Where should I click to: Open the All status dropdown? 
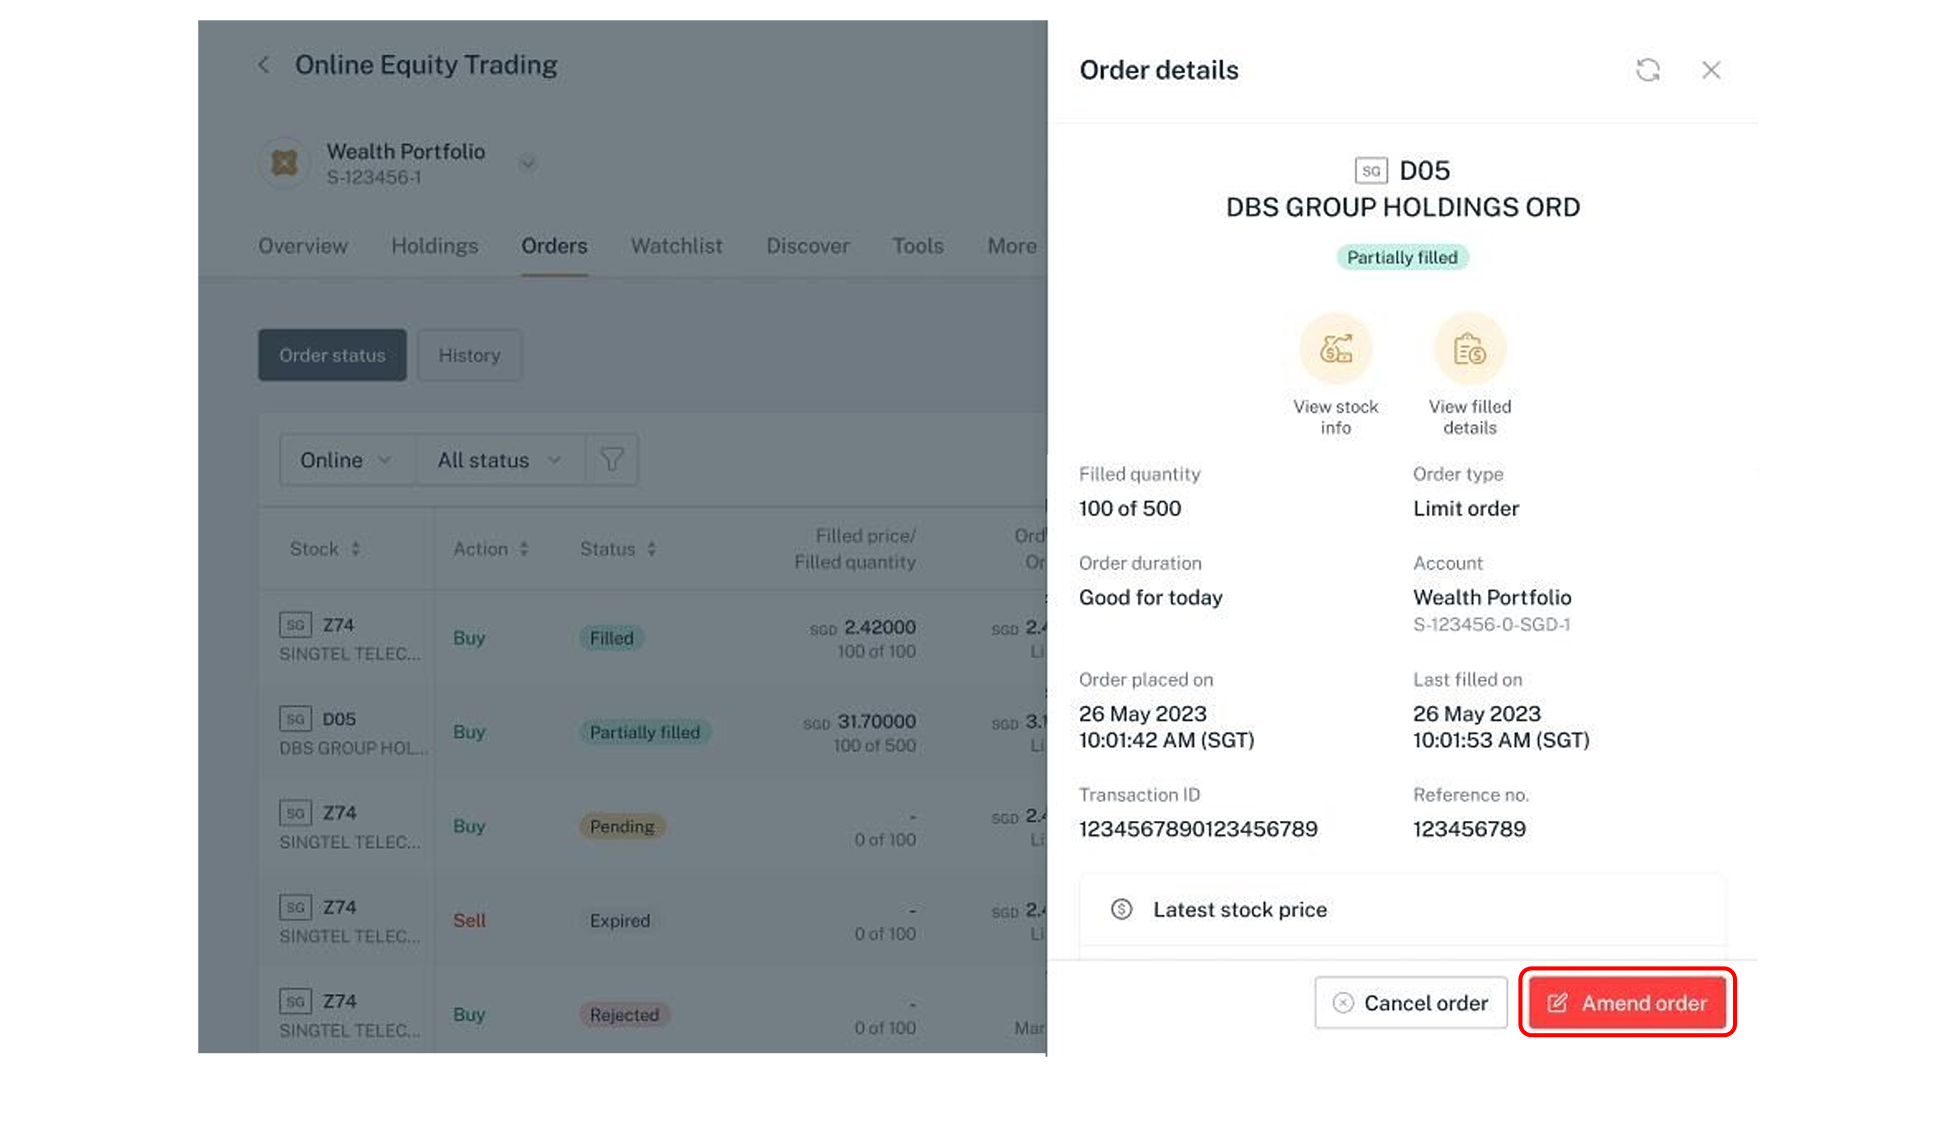[x=499, y=460]
